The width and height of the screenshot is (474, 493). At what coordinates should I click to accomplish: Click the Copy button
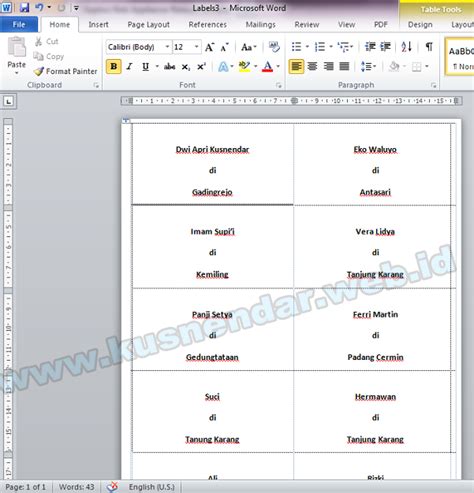49,56
